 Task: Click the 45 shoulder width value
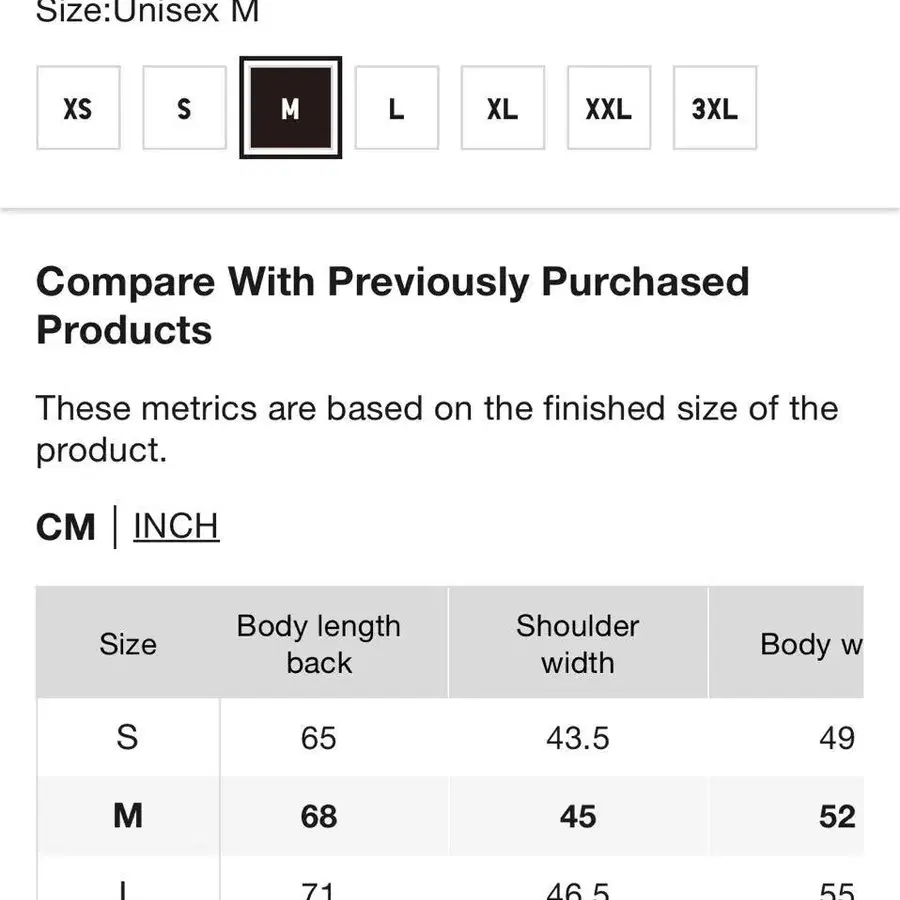pos(577,816)
